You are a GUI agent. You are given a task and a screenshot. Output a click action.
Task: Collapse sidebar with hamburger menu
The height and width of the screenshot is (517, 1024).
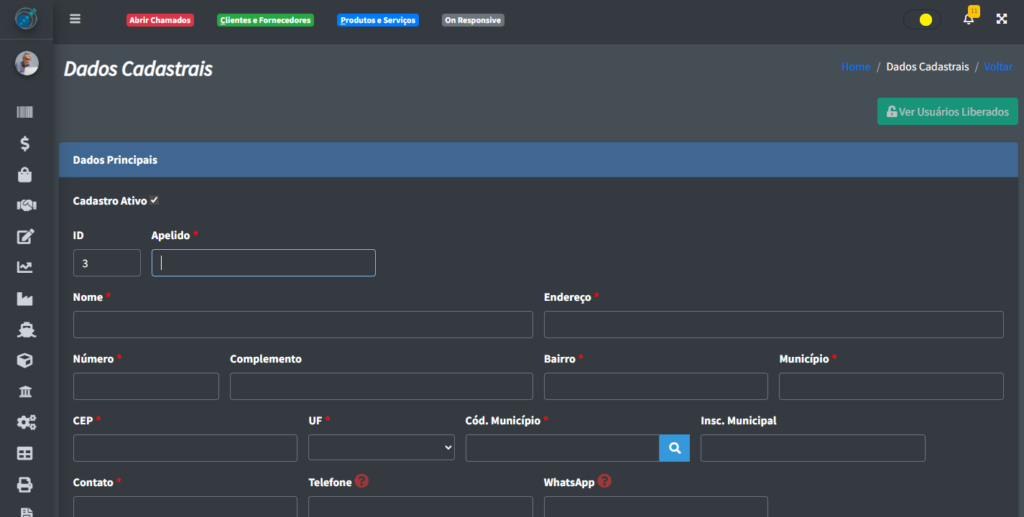(75, 19)
